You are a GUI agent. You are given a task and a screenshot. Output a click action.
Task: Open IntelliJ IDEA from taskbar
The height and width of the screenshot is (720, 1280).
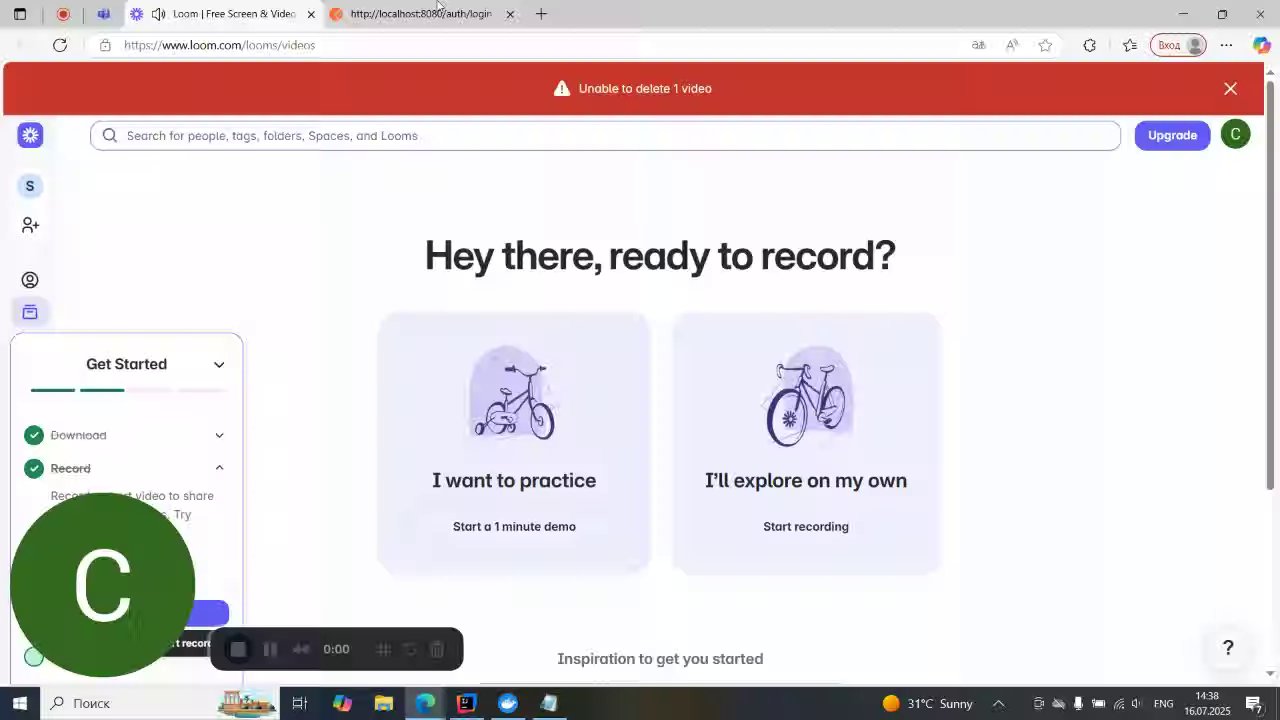click(x=466, y=703)
